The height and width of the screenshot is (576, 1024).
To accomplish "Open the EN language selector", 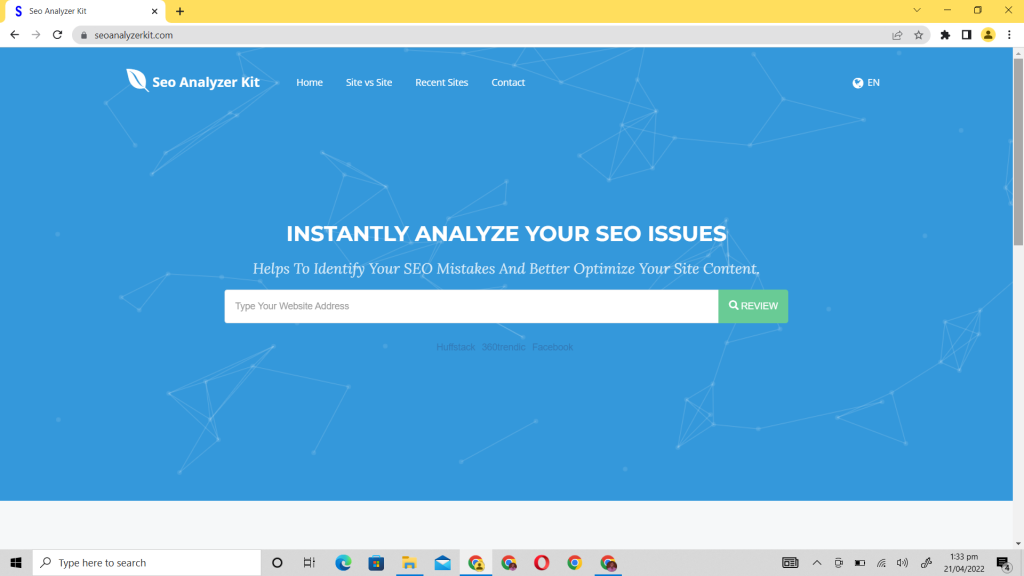I will [866, 83].
